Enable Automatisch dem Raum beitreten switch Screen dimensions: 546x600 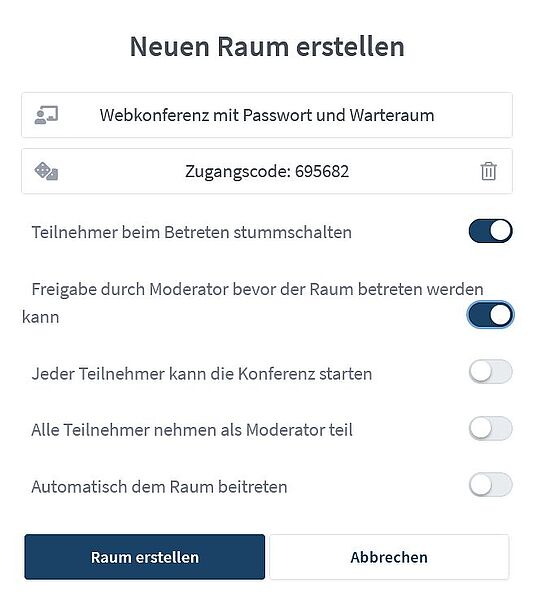tap(491, 485)
